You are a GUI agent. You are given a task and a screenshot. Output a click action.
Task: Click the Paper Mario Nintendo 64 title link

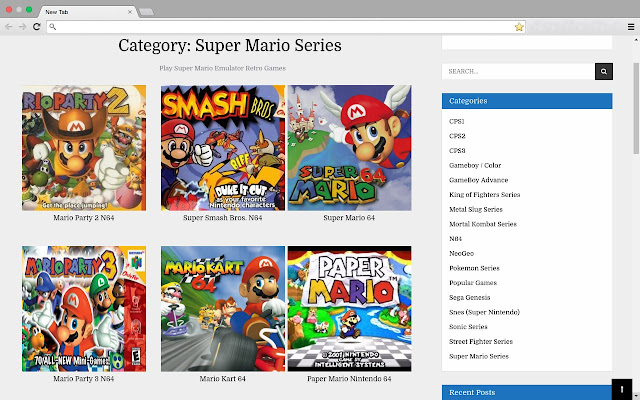coord(349,379)
